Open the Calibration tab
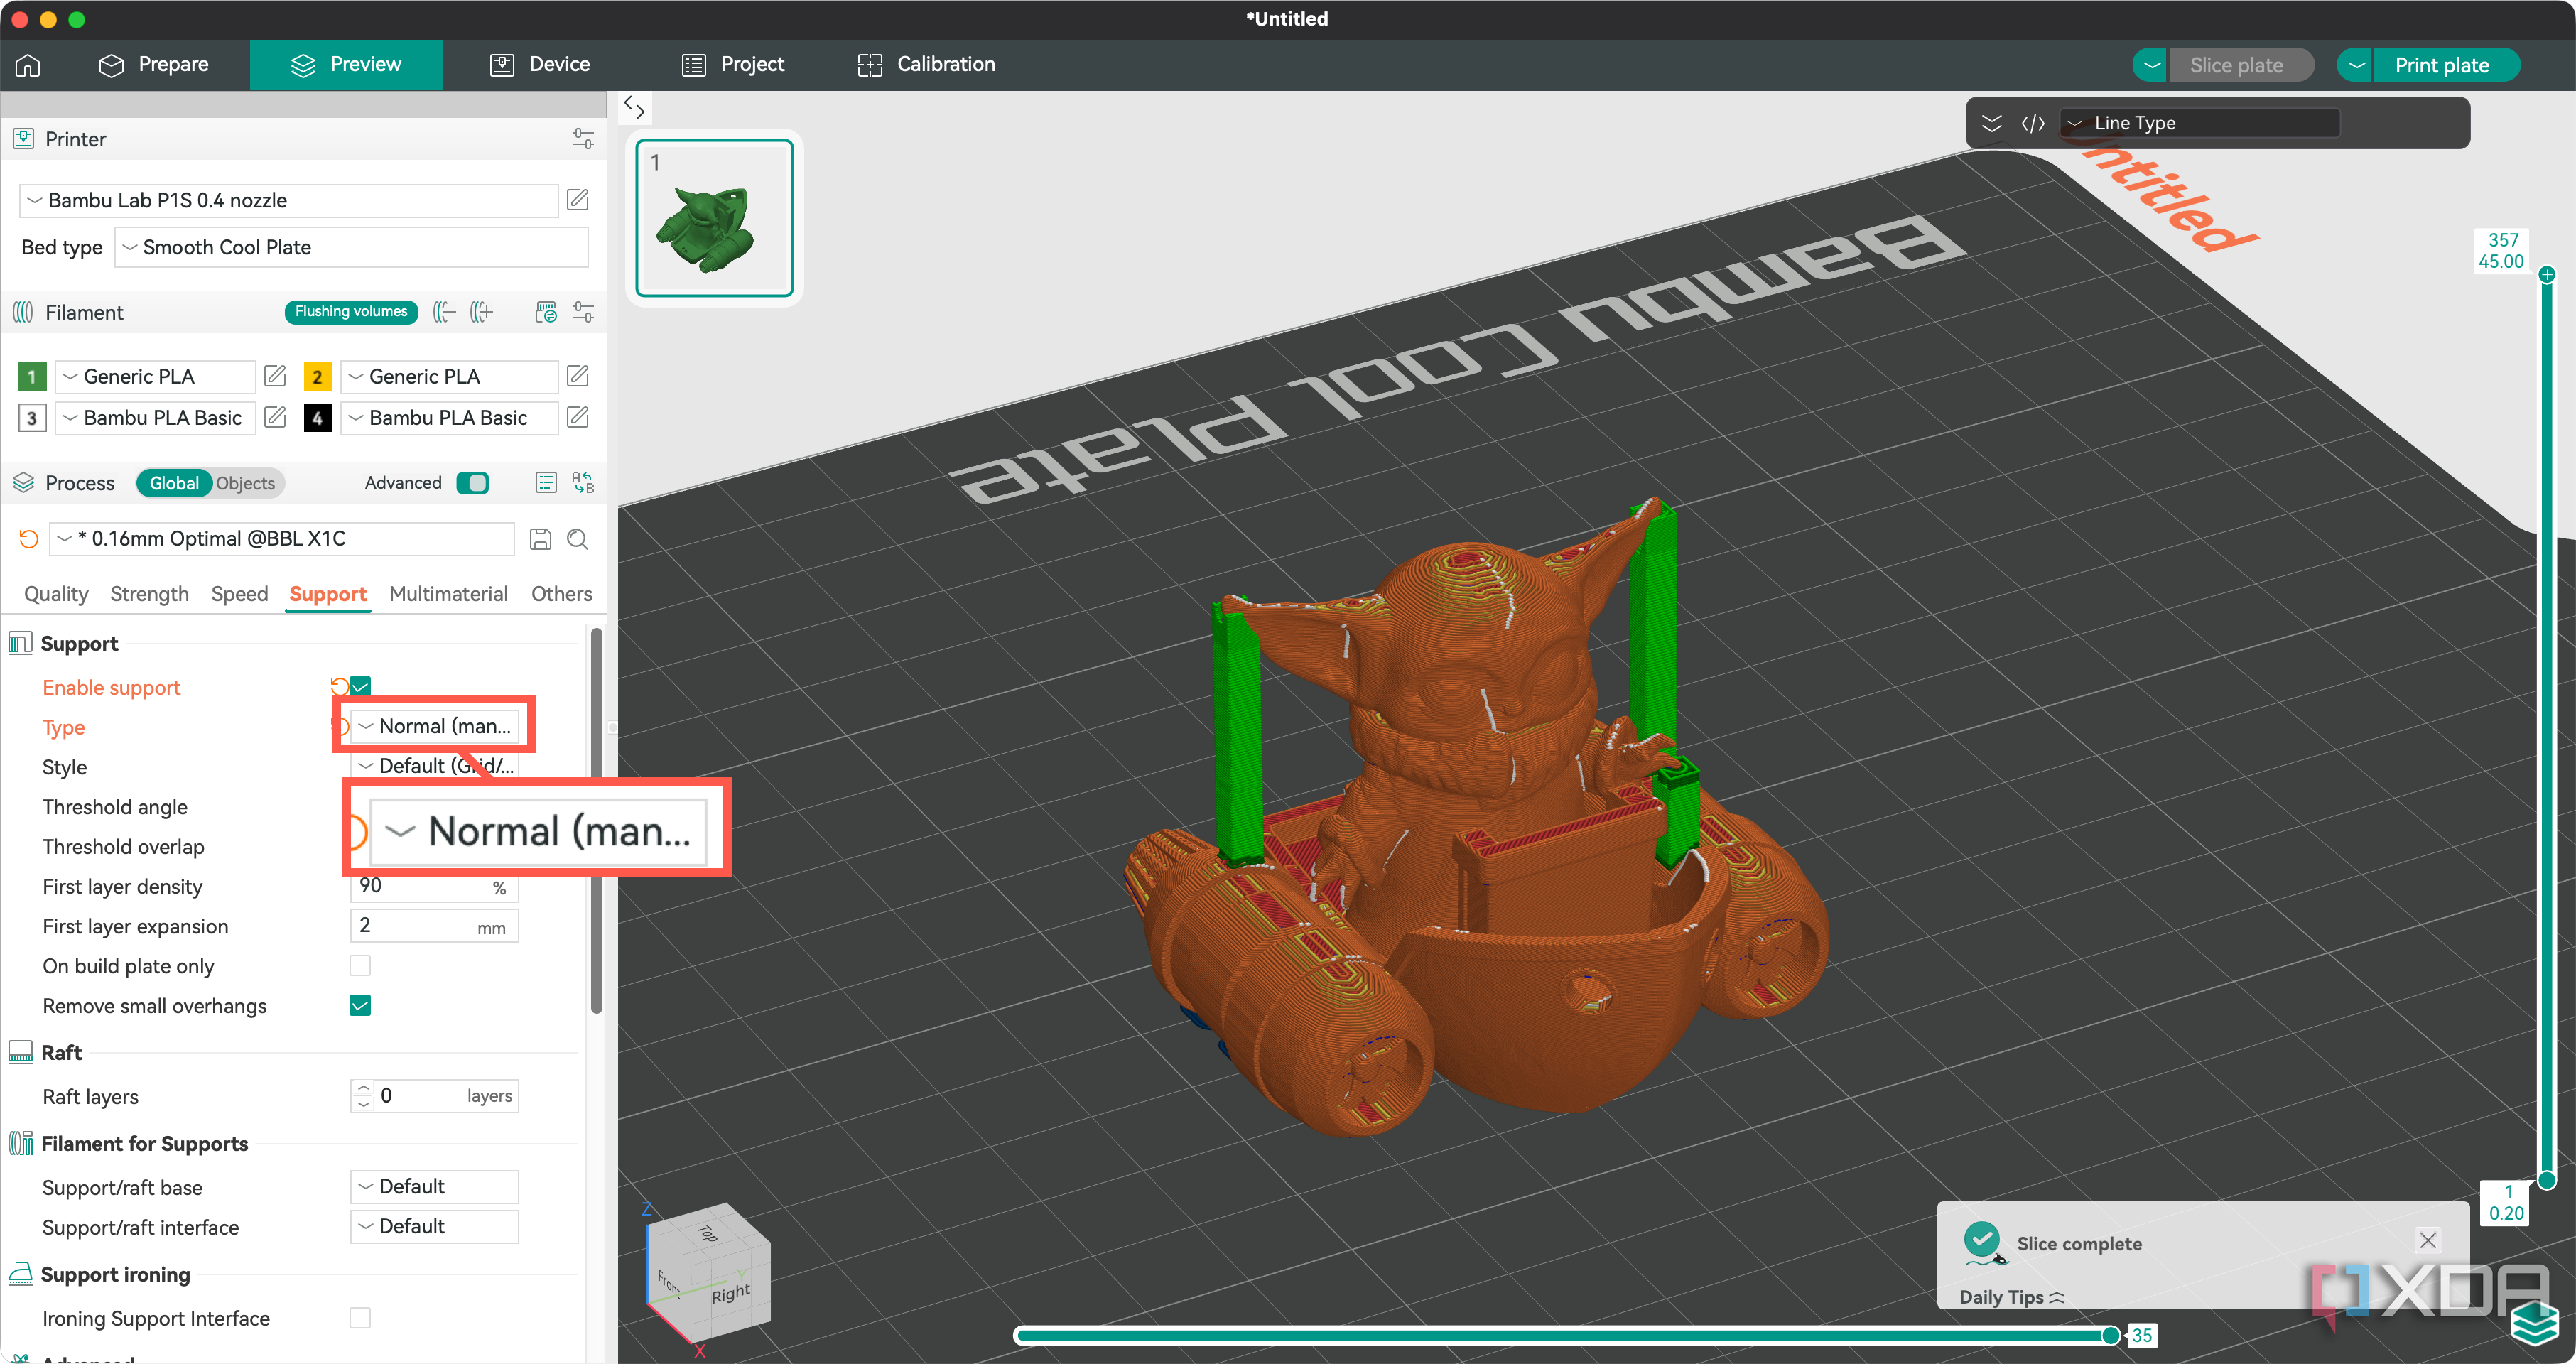 point(926,65)
